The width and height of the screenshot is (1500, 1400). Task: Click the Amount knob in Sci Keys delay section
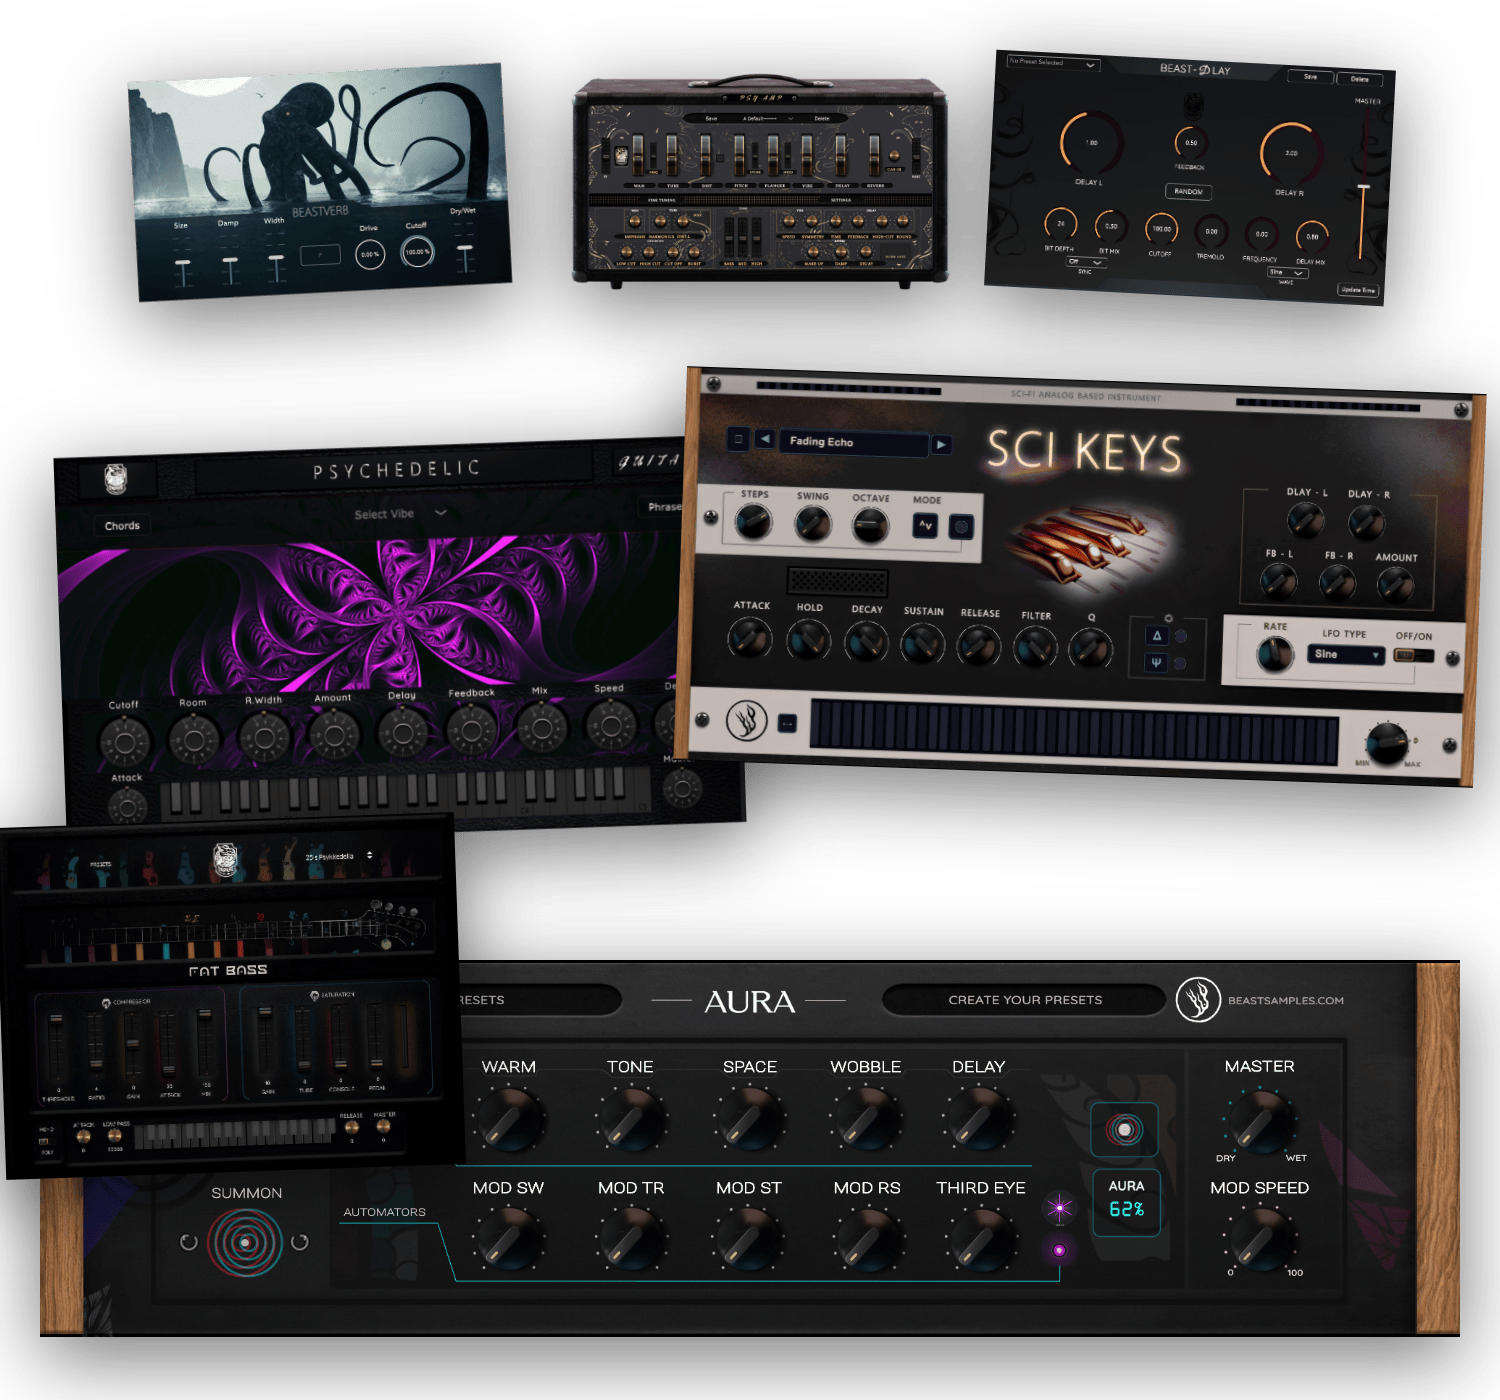[1394, 585]
